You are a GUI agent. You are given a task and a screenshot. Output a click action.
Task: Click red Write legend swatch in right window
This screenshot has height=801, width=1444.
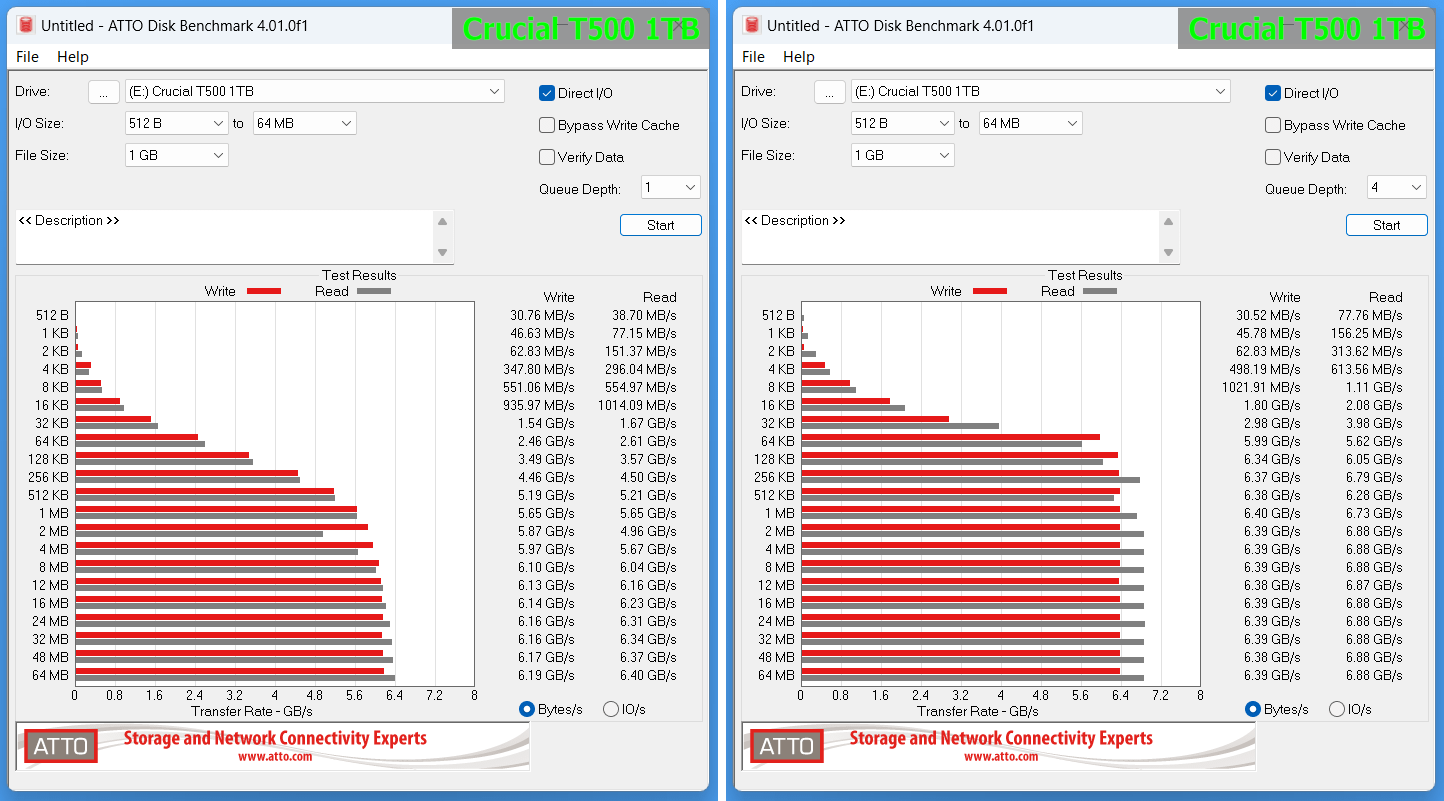tap(990, 291)
